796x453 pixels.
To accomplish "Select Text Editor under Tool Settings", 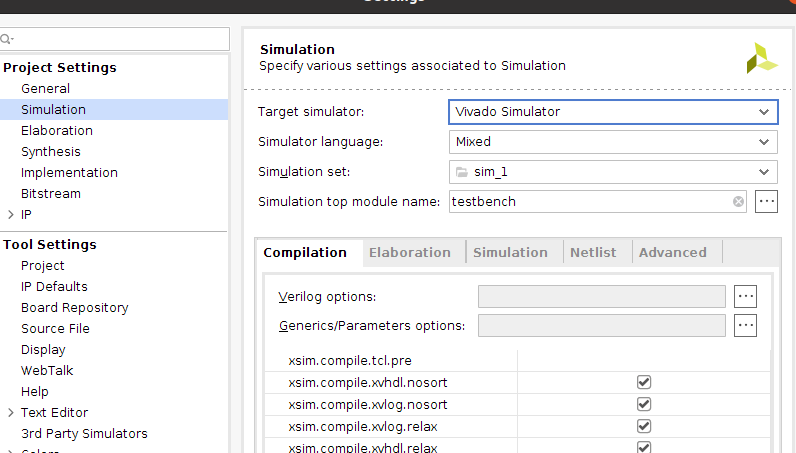I will (x=54, y=412).
